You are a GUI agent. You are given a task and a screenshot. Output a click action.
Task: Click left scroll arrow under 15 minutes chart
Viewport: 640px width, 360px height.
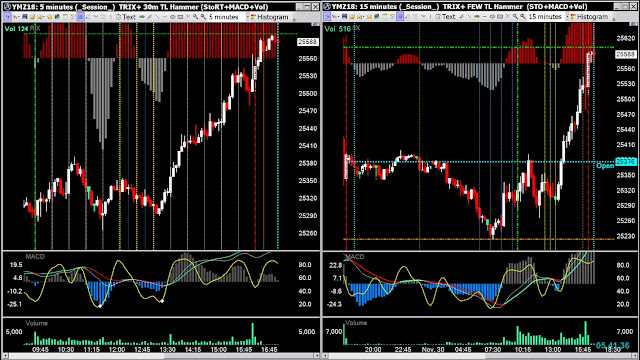[x=325, y=356]
